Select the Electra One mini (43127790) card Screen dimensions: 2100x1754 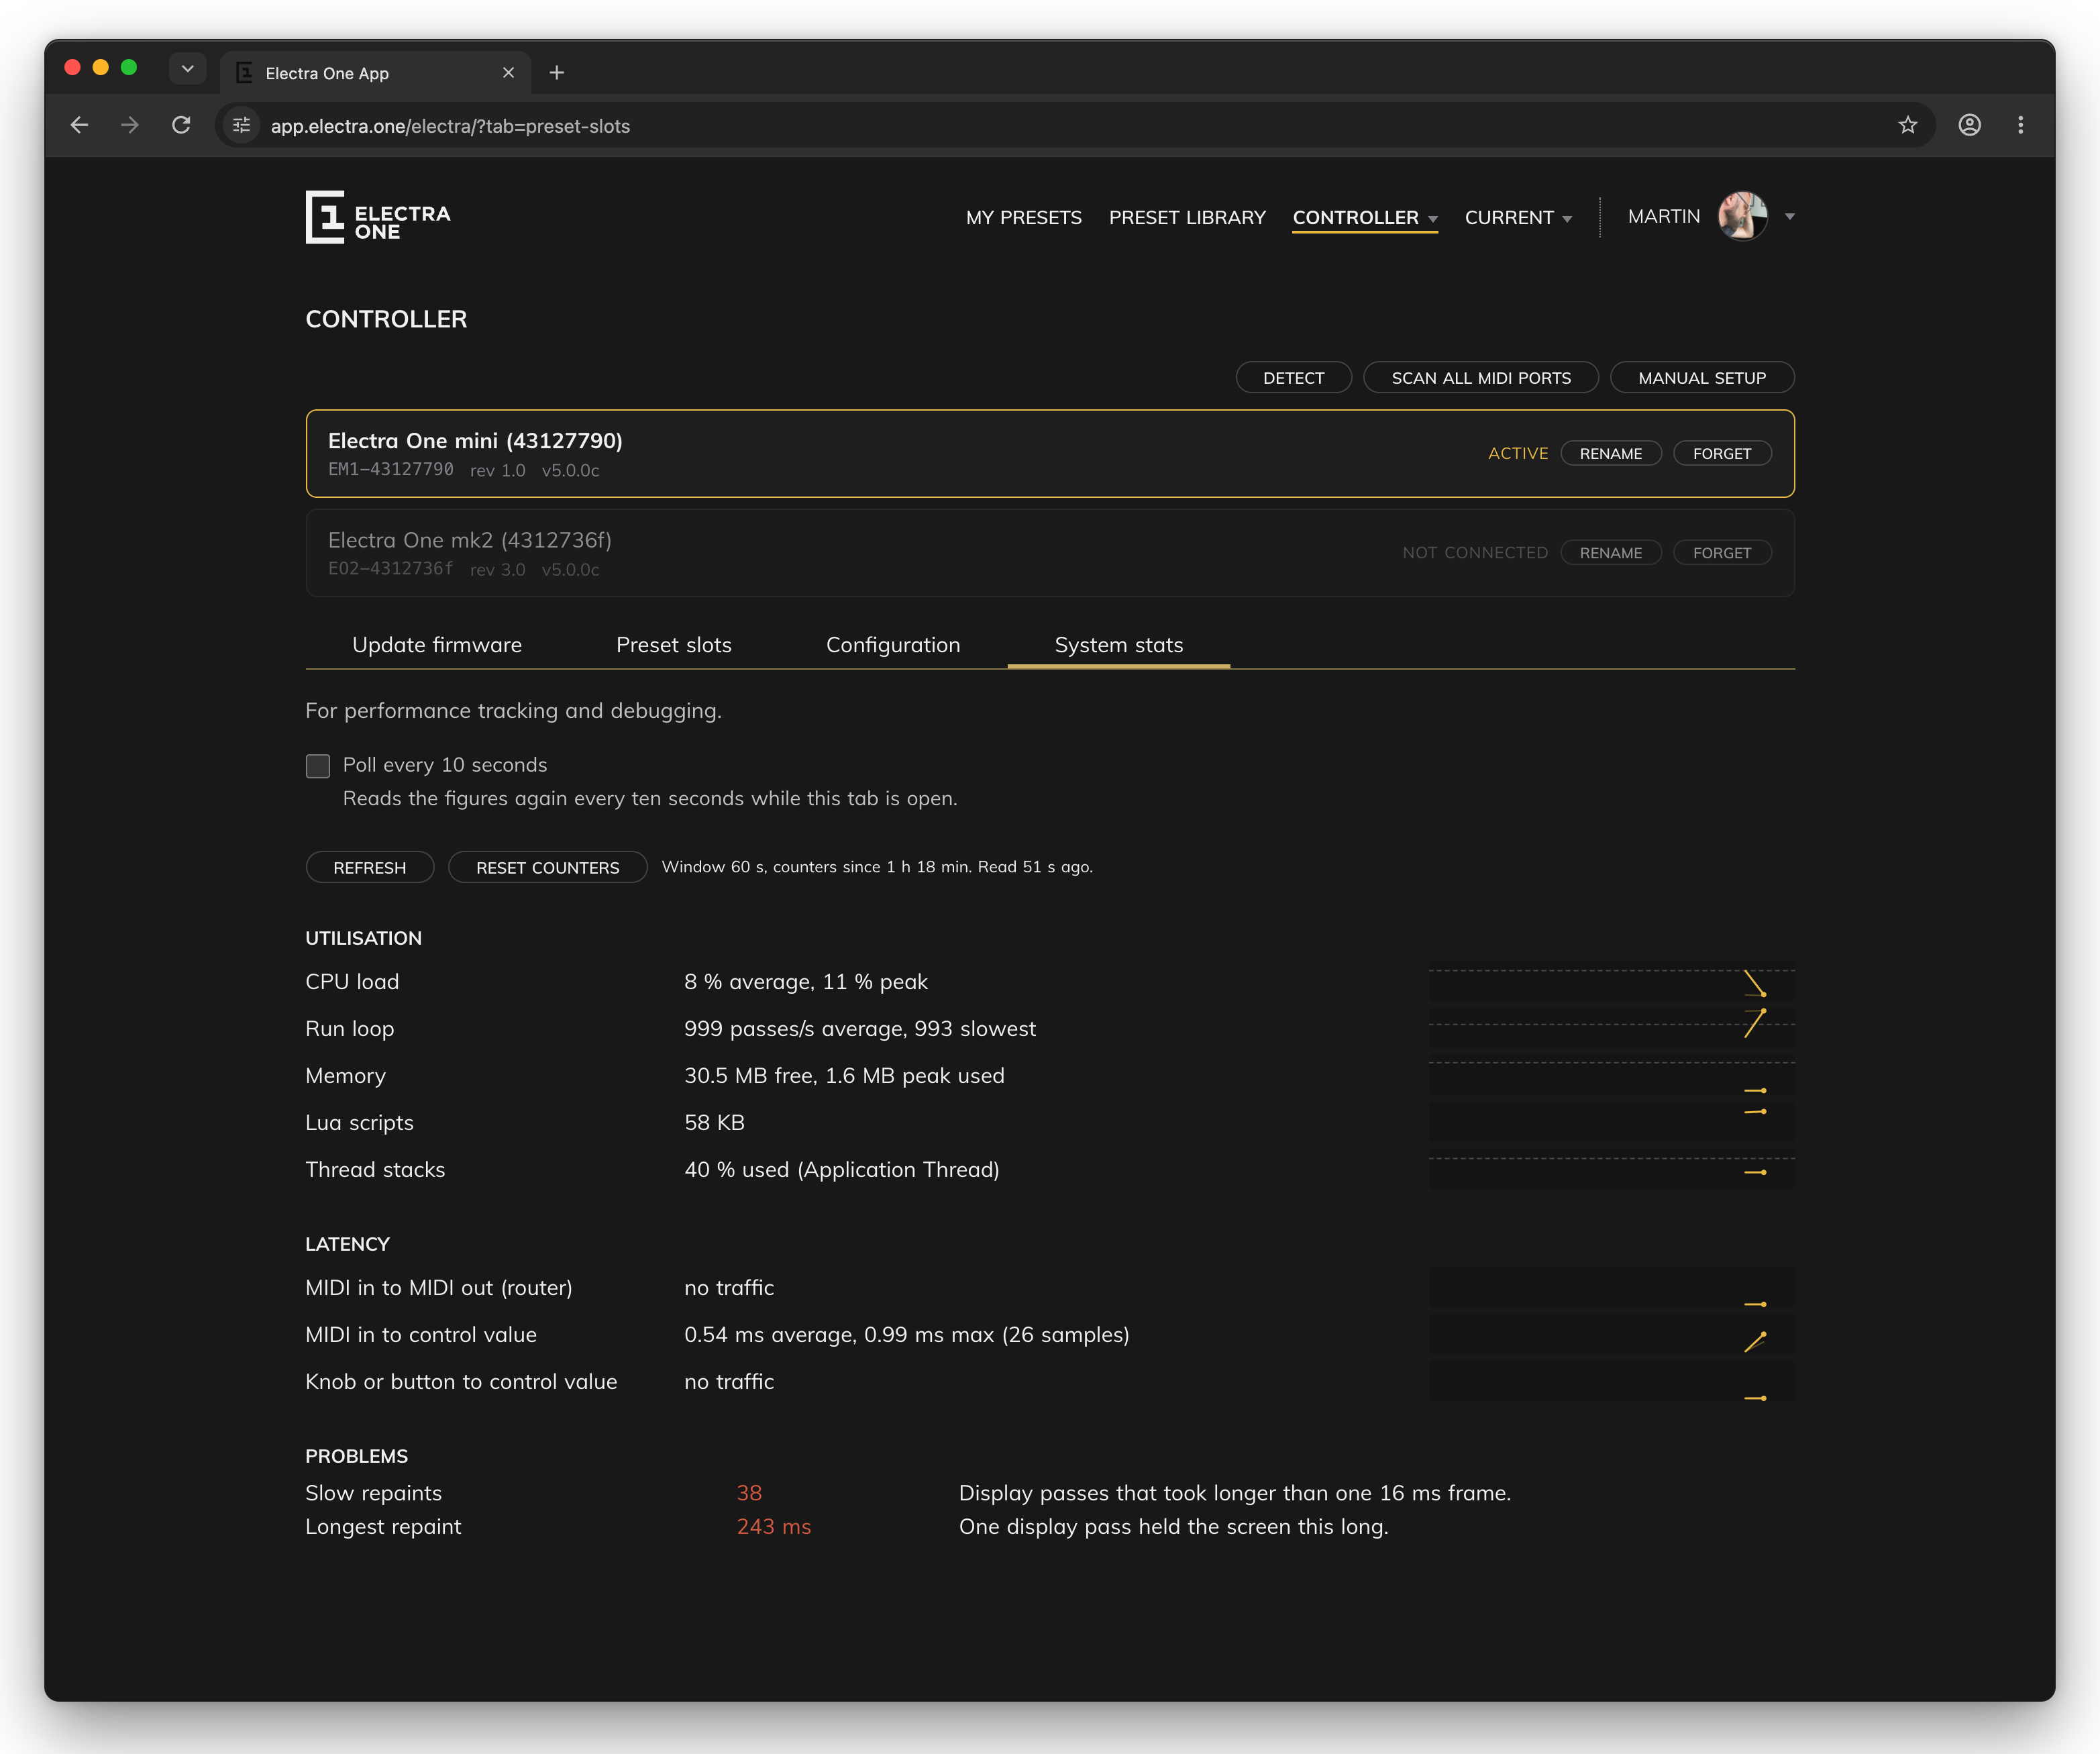click(x=1050, y=453)
